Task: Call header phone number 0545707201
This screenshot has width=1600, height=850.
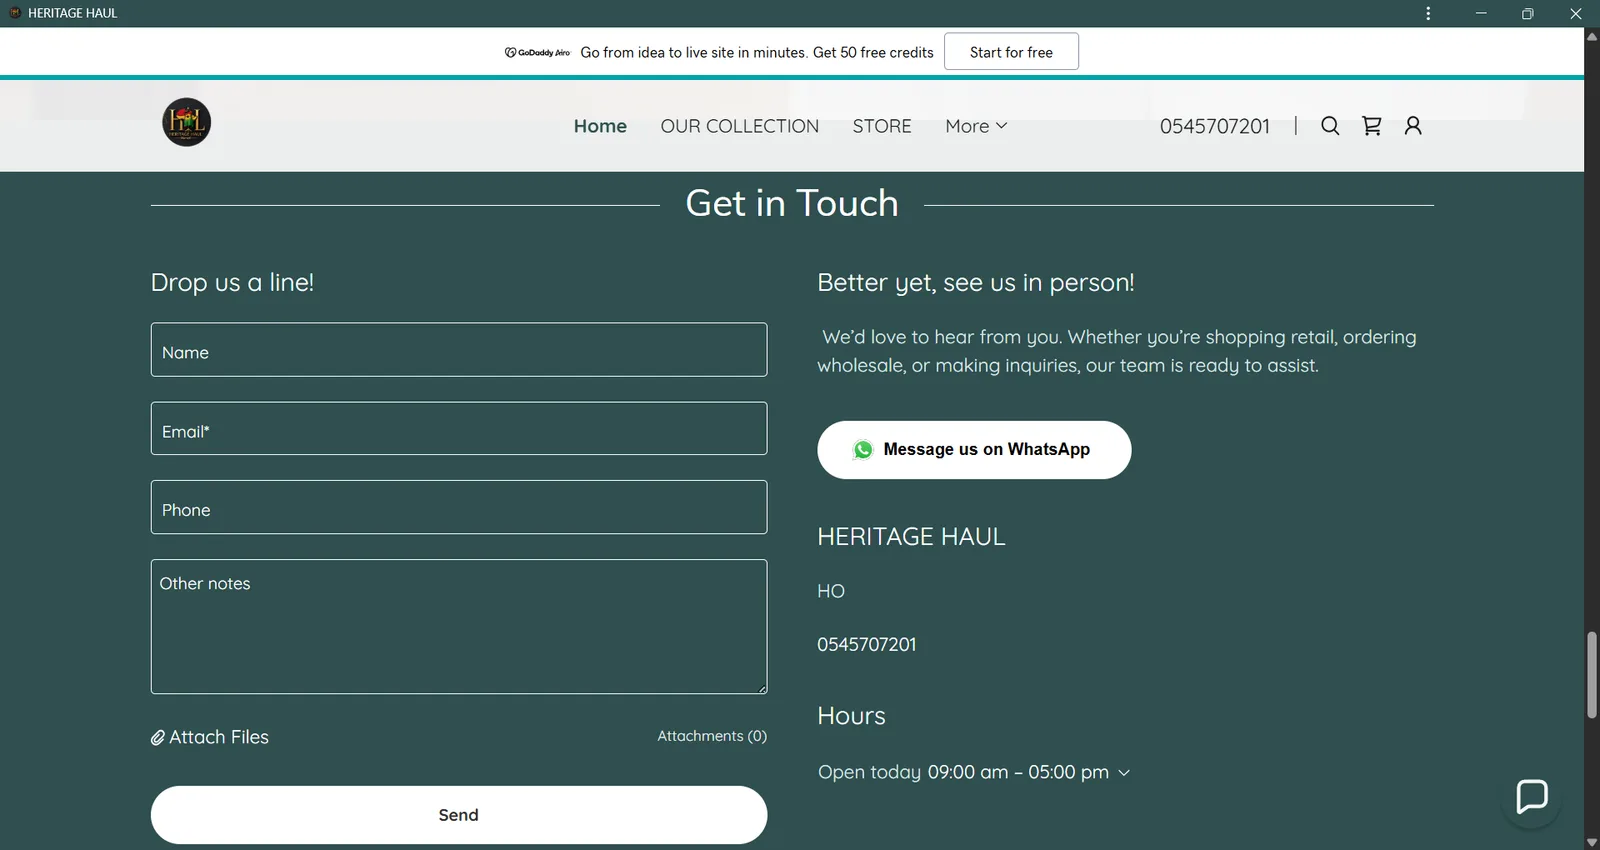Action: pyautogui.click(x=1214, y=126)
